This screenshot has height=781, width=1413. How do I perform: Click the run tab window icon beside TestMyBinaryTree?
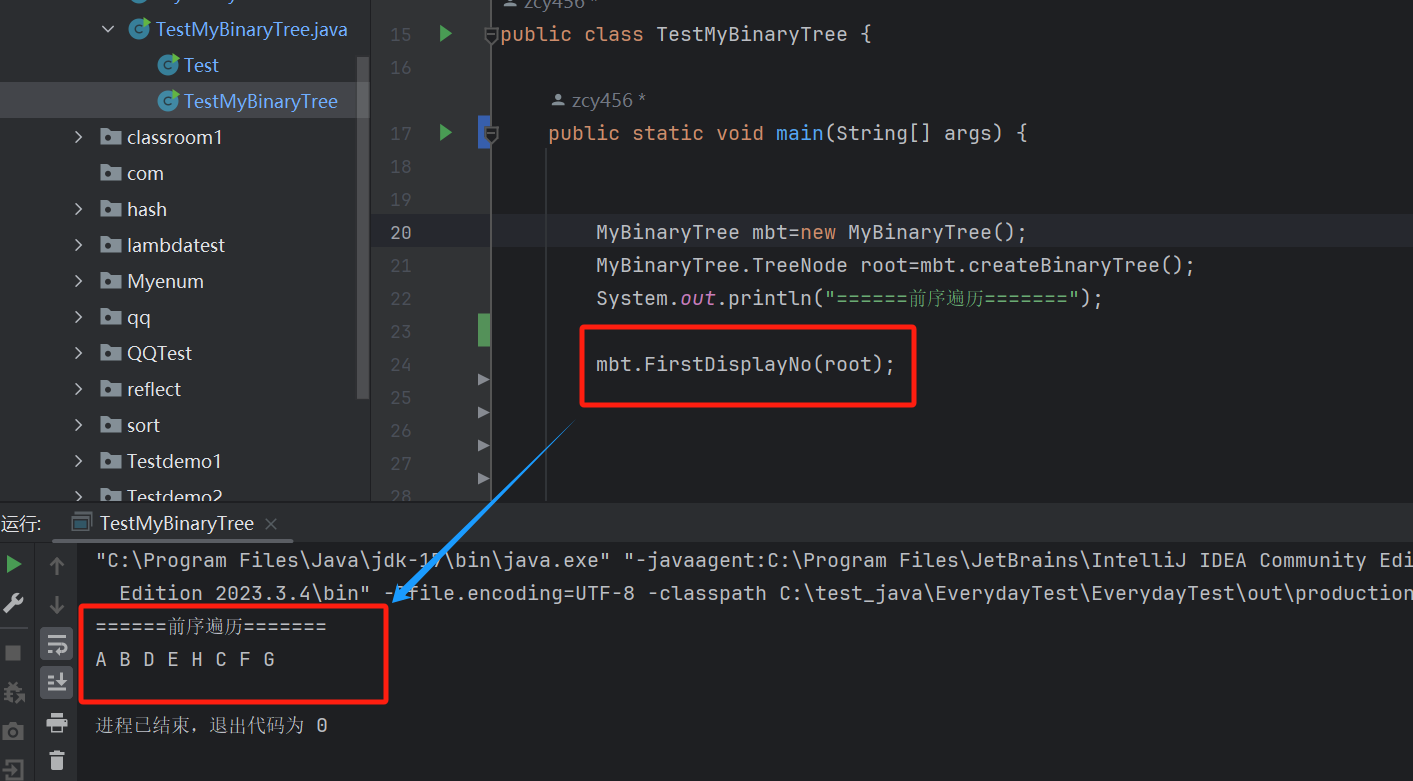(81, 523)
